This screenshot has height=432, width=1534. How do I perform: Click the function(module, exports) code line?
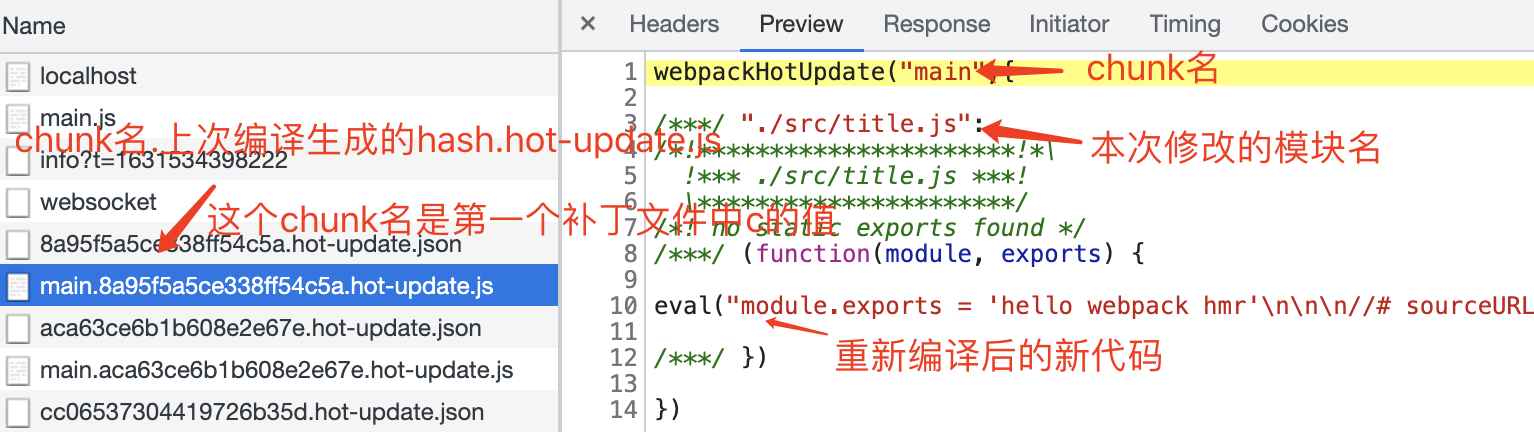(898, 254)
